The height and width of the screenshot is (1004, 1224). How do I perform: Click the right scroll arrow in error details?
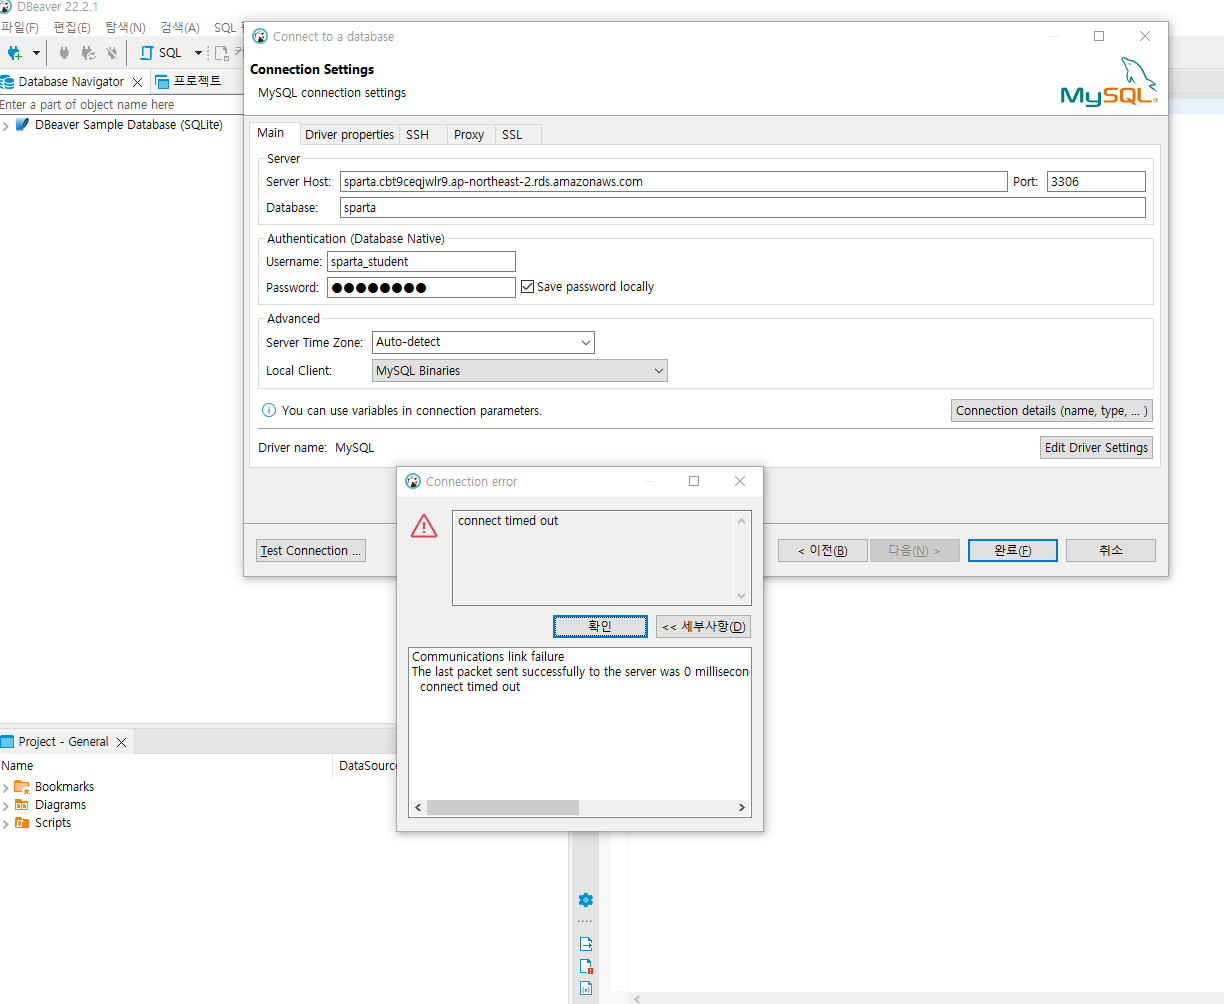[x=742, y=808]
